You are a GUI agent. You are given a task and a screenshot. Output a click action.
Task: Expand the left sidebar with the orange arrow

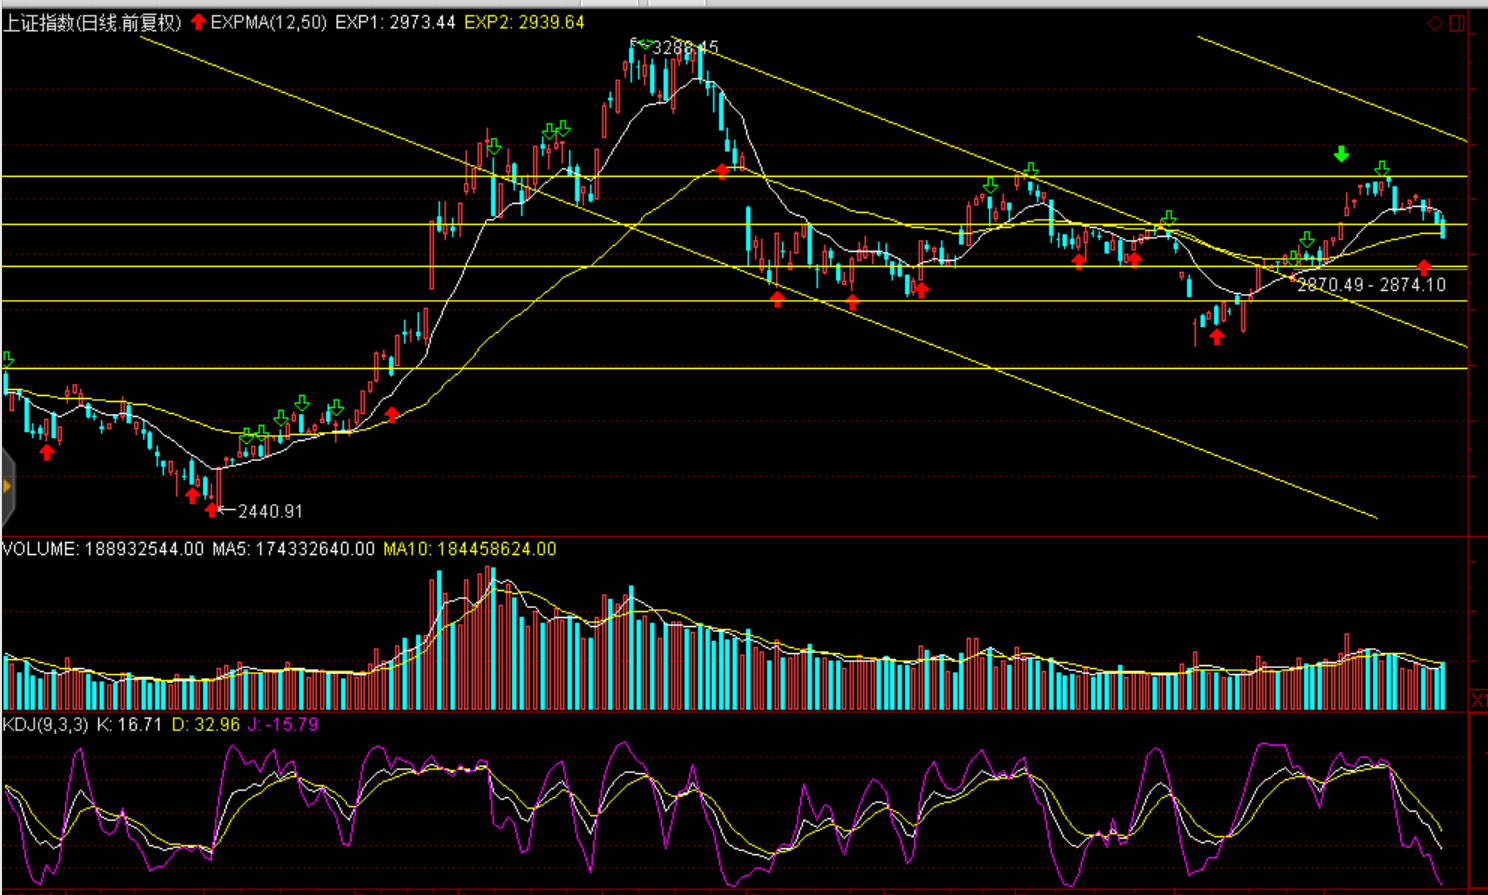tap(7, 487)
